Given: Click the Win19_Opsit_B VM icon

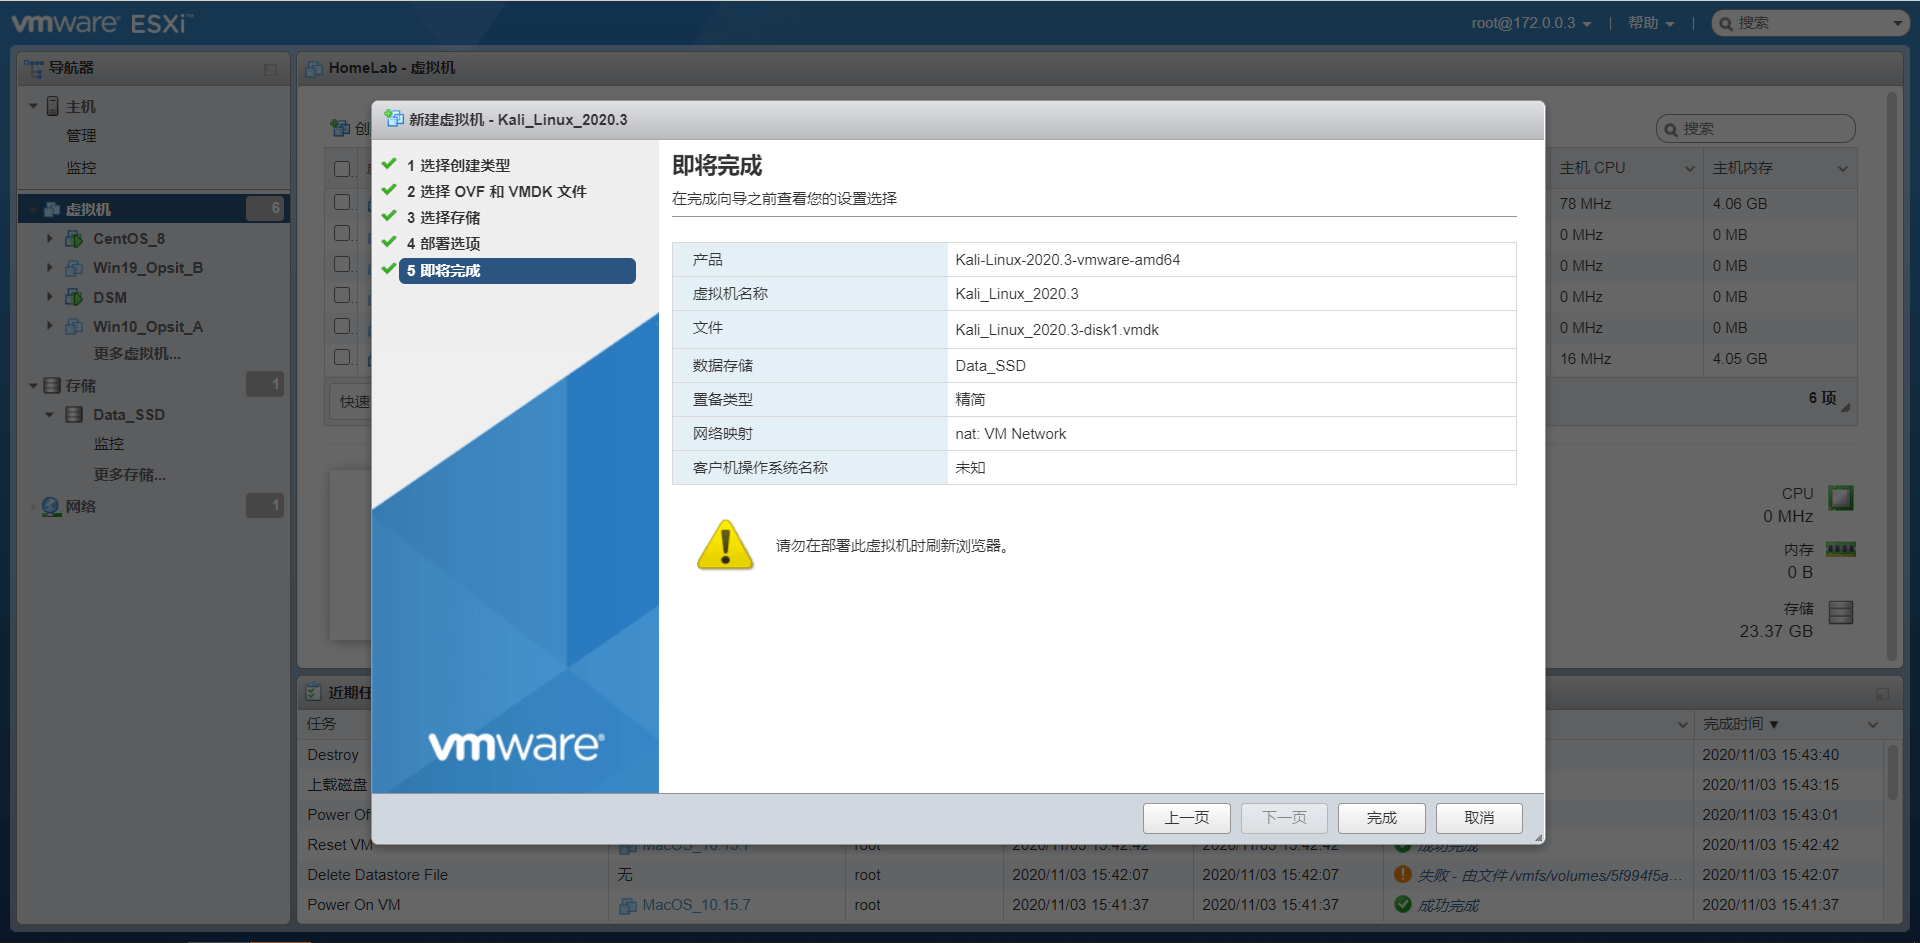Looking at the screenshot, I should (74, 268).
